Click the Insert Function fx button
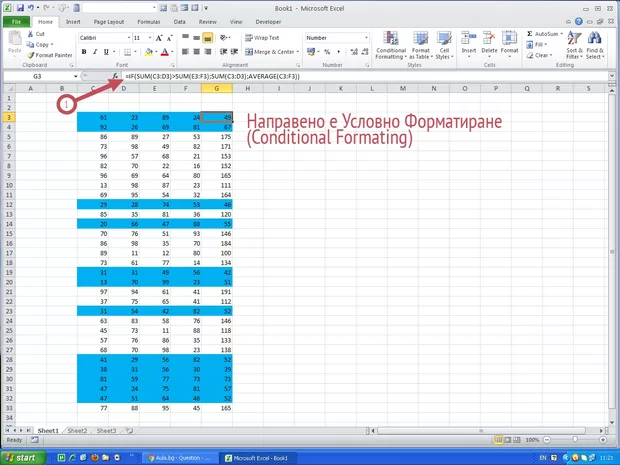Screen dimensions: 620x465 (x=115, y=76)
